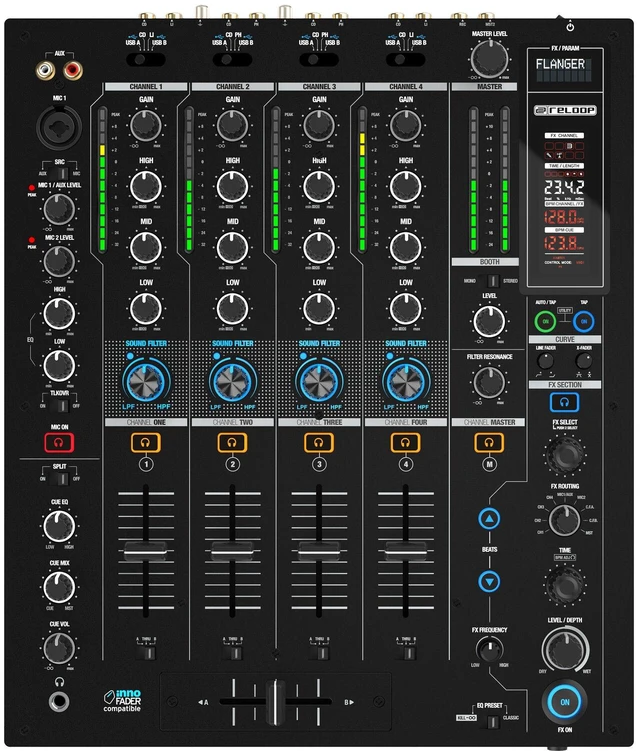
Task: Click Channel 1 GAIN knob
Action: pos(146,125)
